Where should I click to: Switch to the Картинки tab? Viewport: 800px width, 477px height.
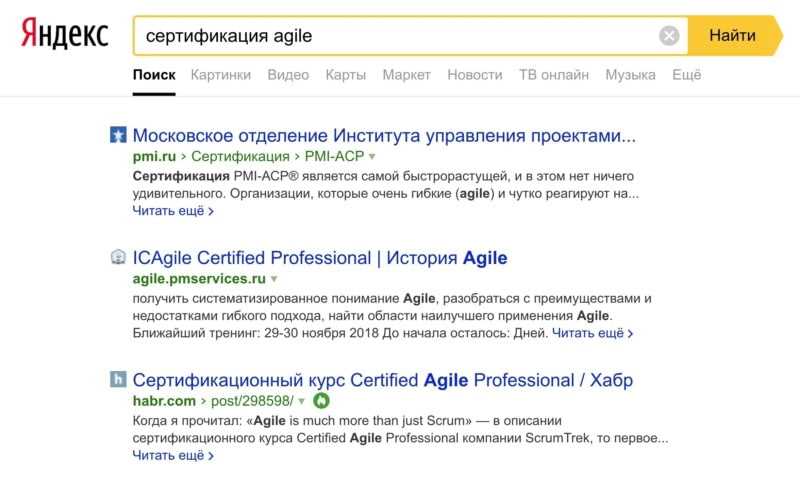[x=221, y=75]
